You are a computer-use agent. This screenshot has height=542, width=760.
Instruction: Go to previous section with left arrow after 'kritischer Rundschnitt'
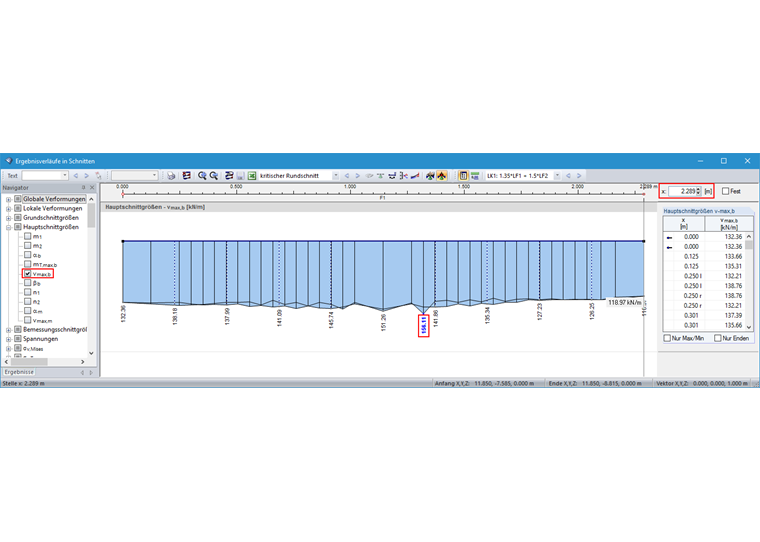(347, 175)
